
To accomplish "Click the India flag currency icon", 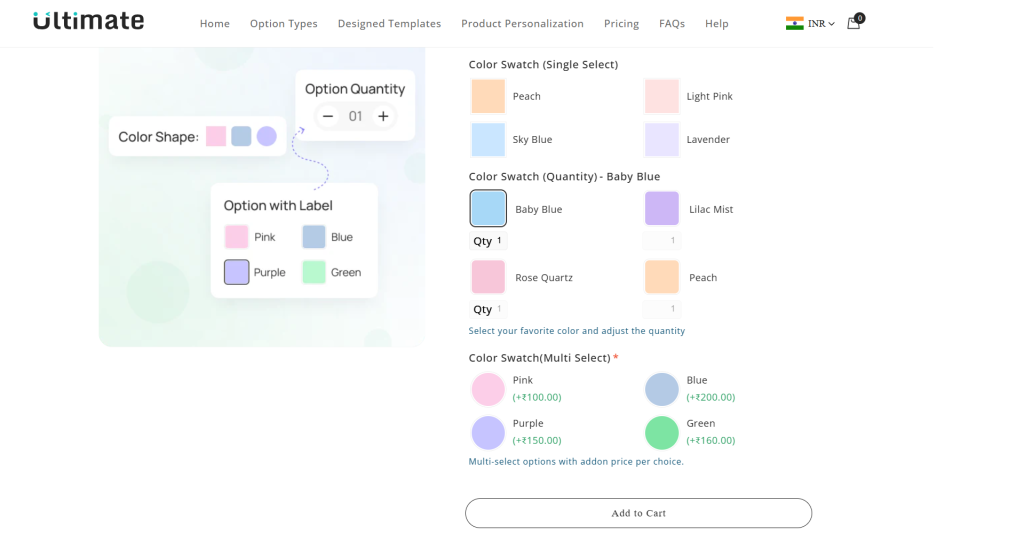I will coord(794,24).
